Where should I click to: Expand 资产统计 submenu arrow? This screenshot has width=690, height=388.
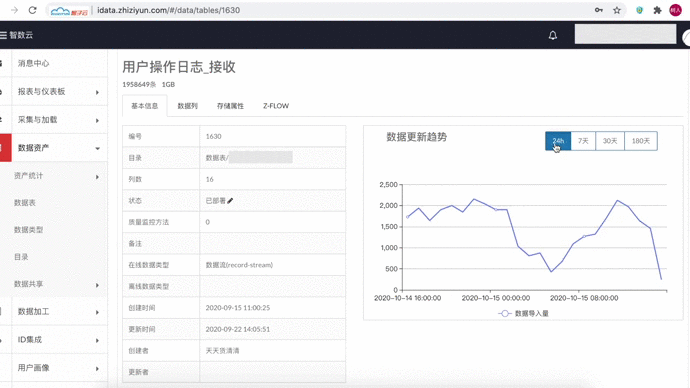[x=97, y=177]
